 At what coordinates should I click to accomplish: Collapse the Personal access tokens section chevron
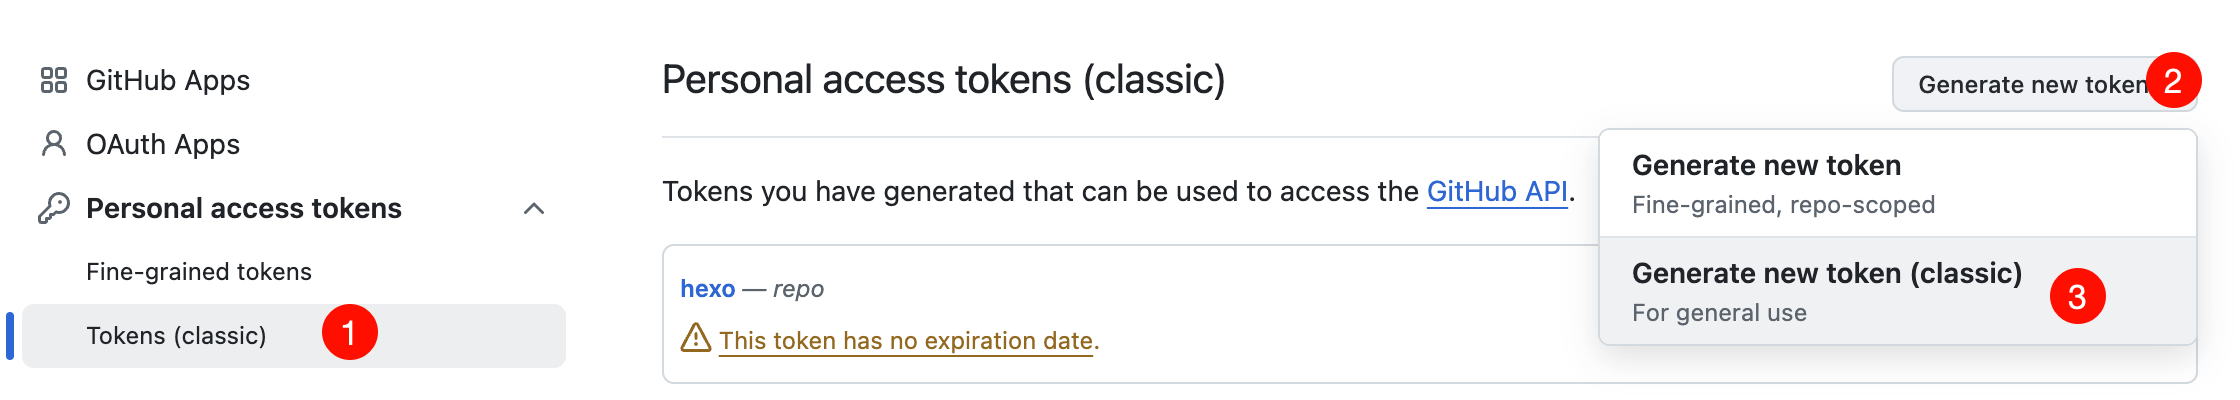[534, 208]
